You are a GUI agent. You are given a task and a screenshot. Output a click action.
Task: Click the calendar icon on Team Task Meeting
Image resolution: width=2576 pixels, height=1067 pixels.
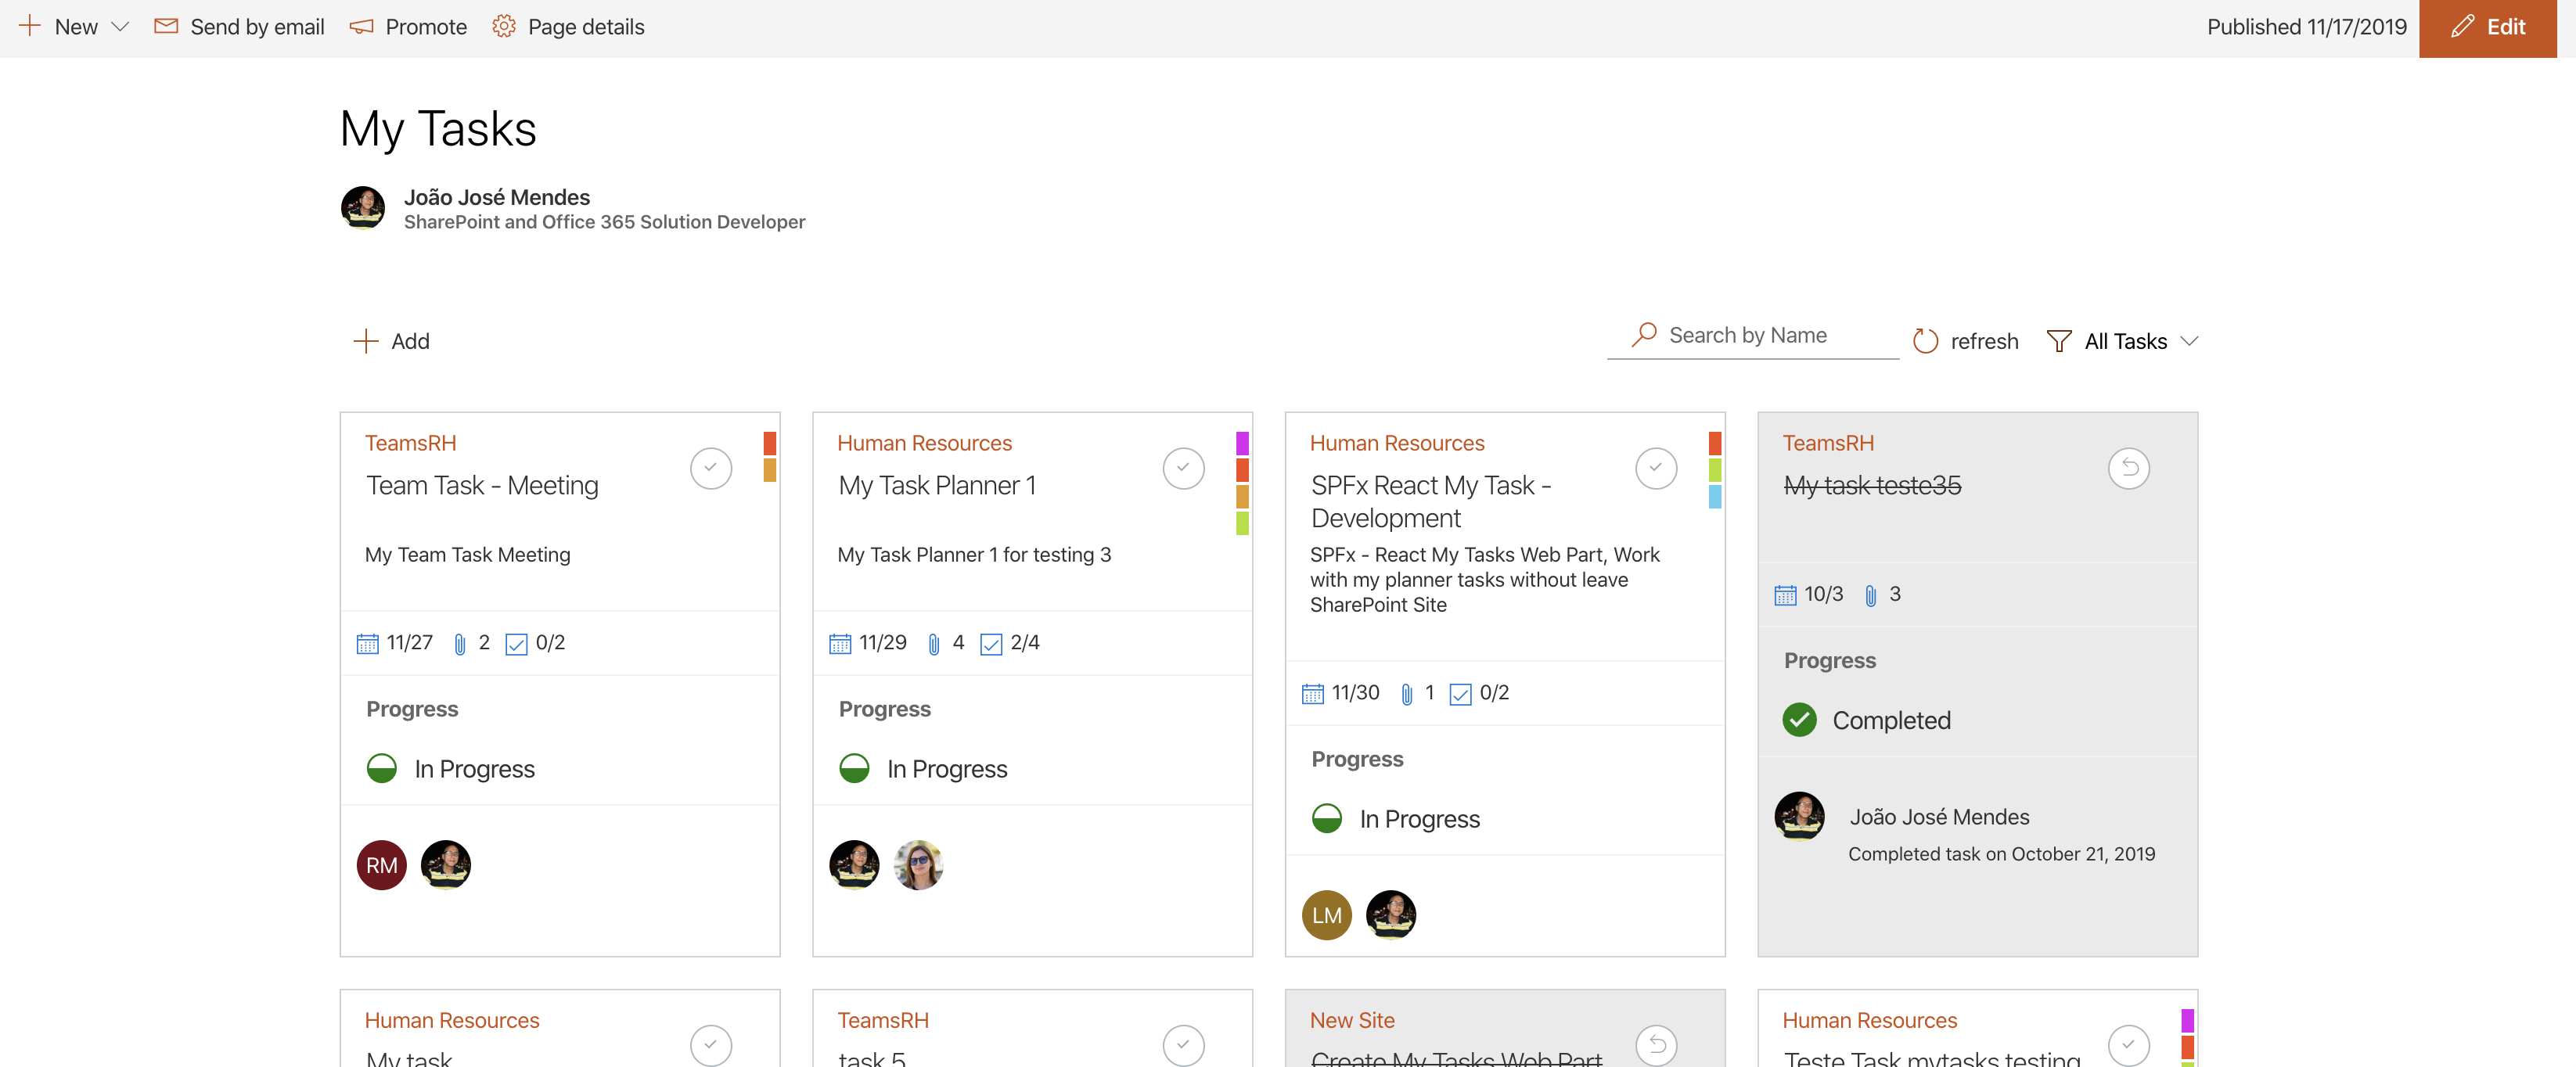(366, 641)
